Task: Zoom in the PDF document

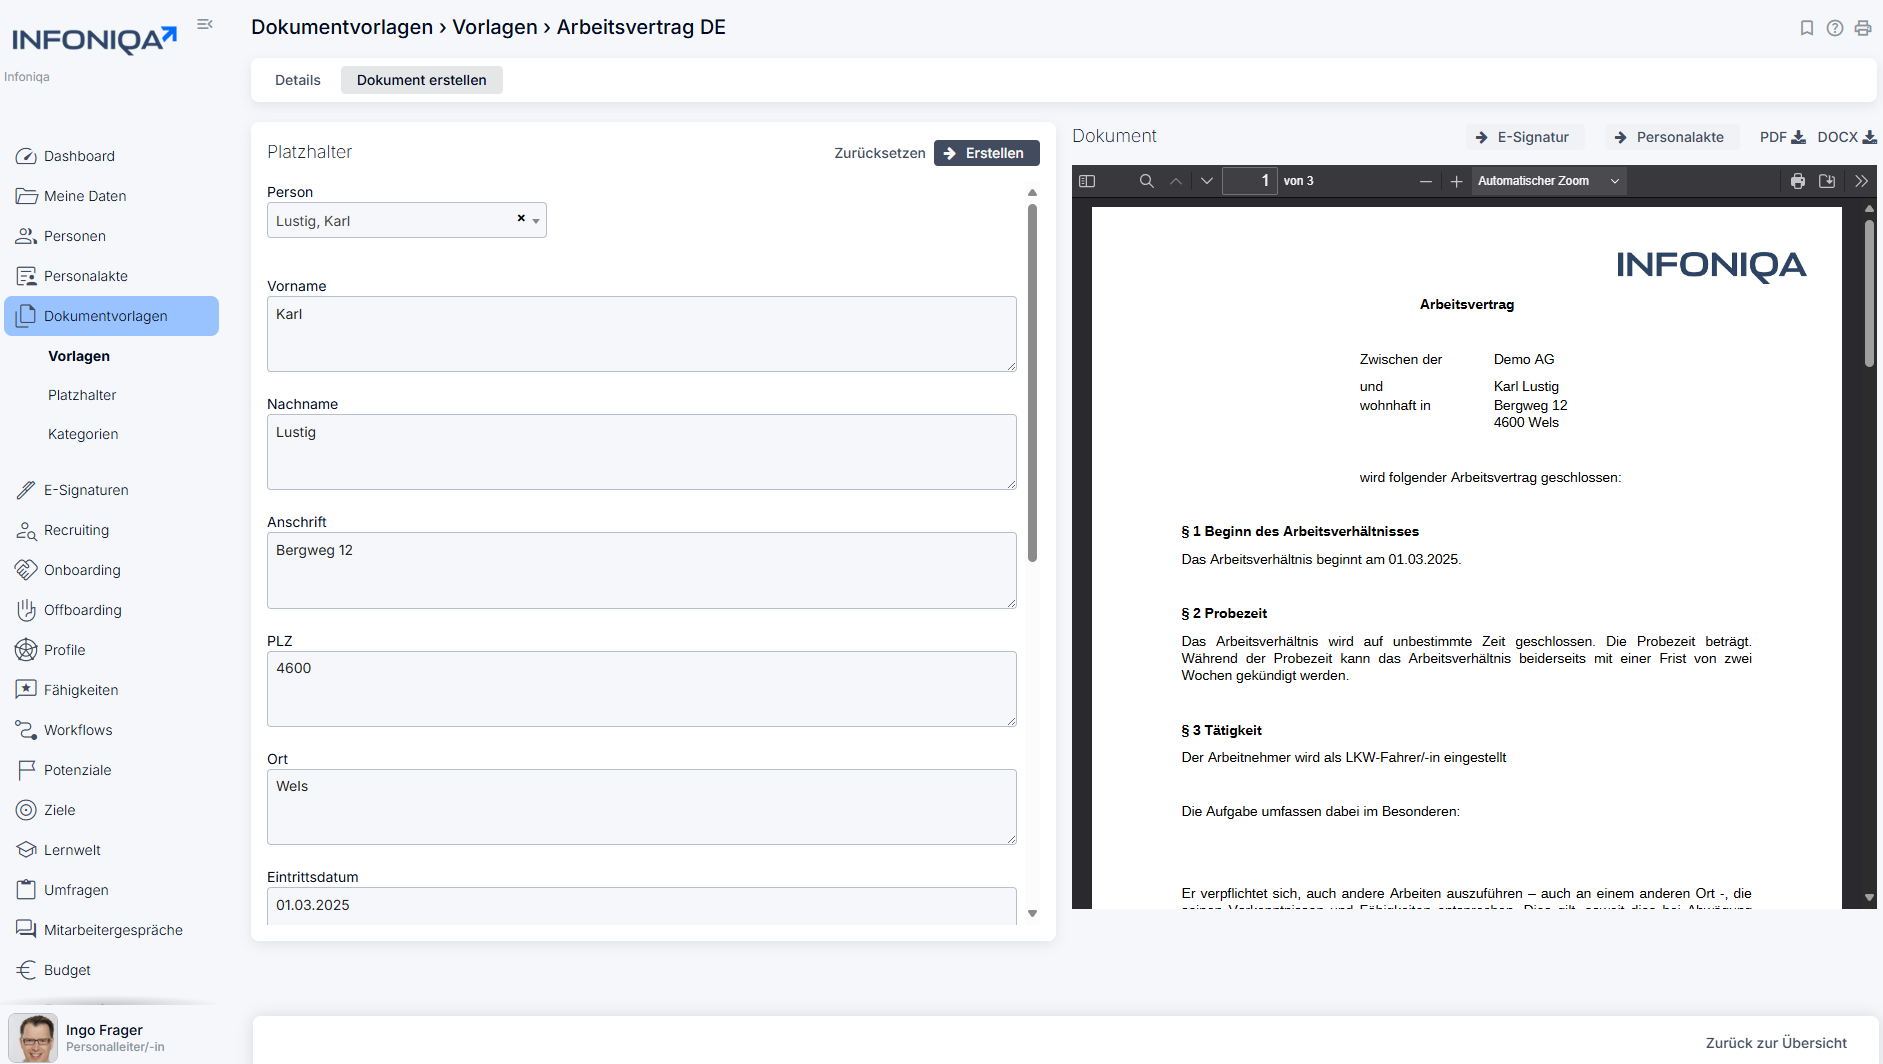Action: [1456, 181]
